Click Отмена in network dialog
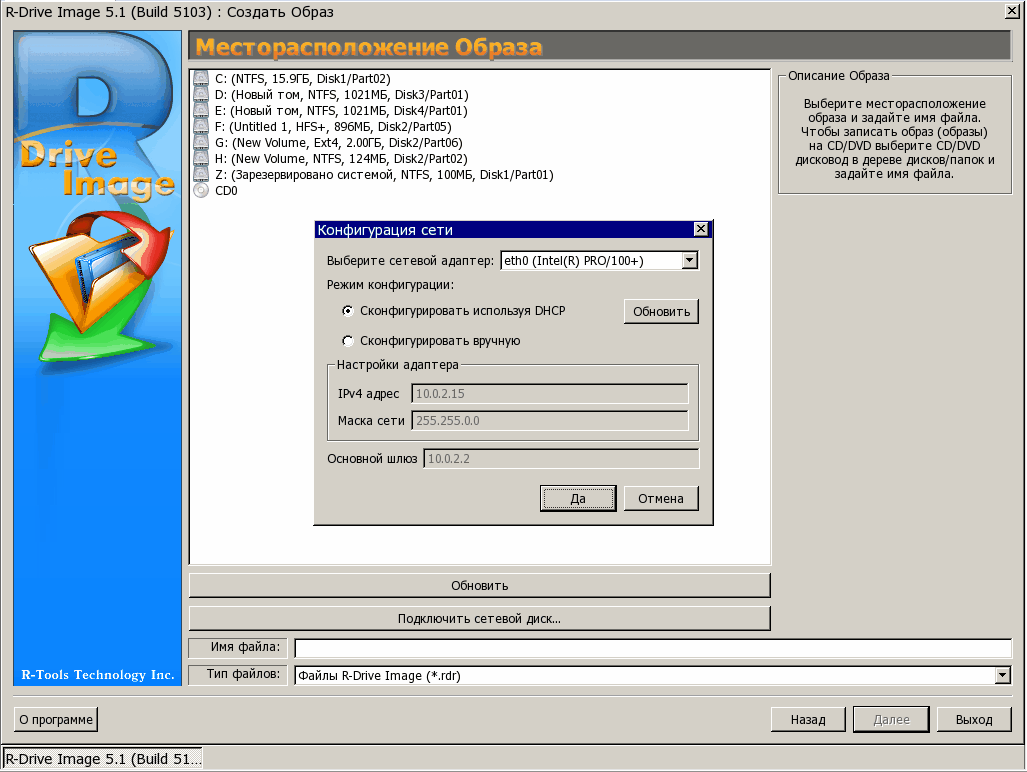 tap(661, 498)
